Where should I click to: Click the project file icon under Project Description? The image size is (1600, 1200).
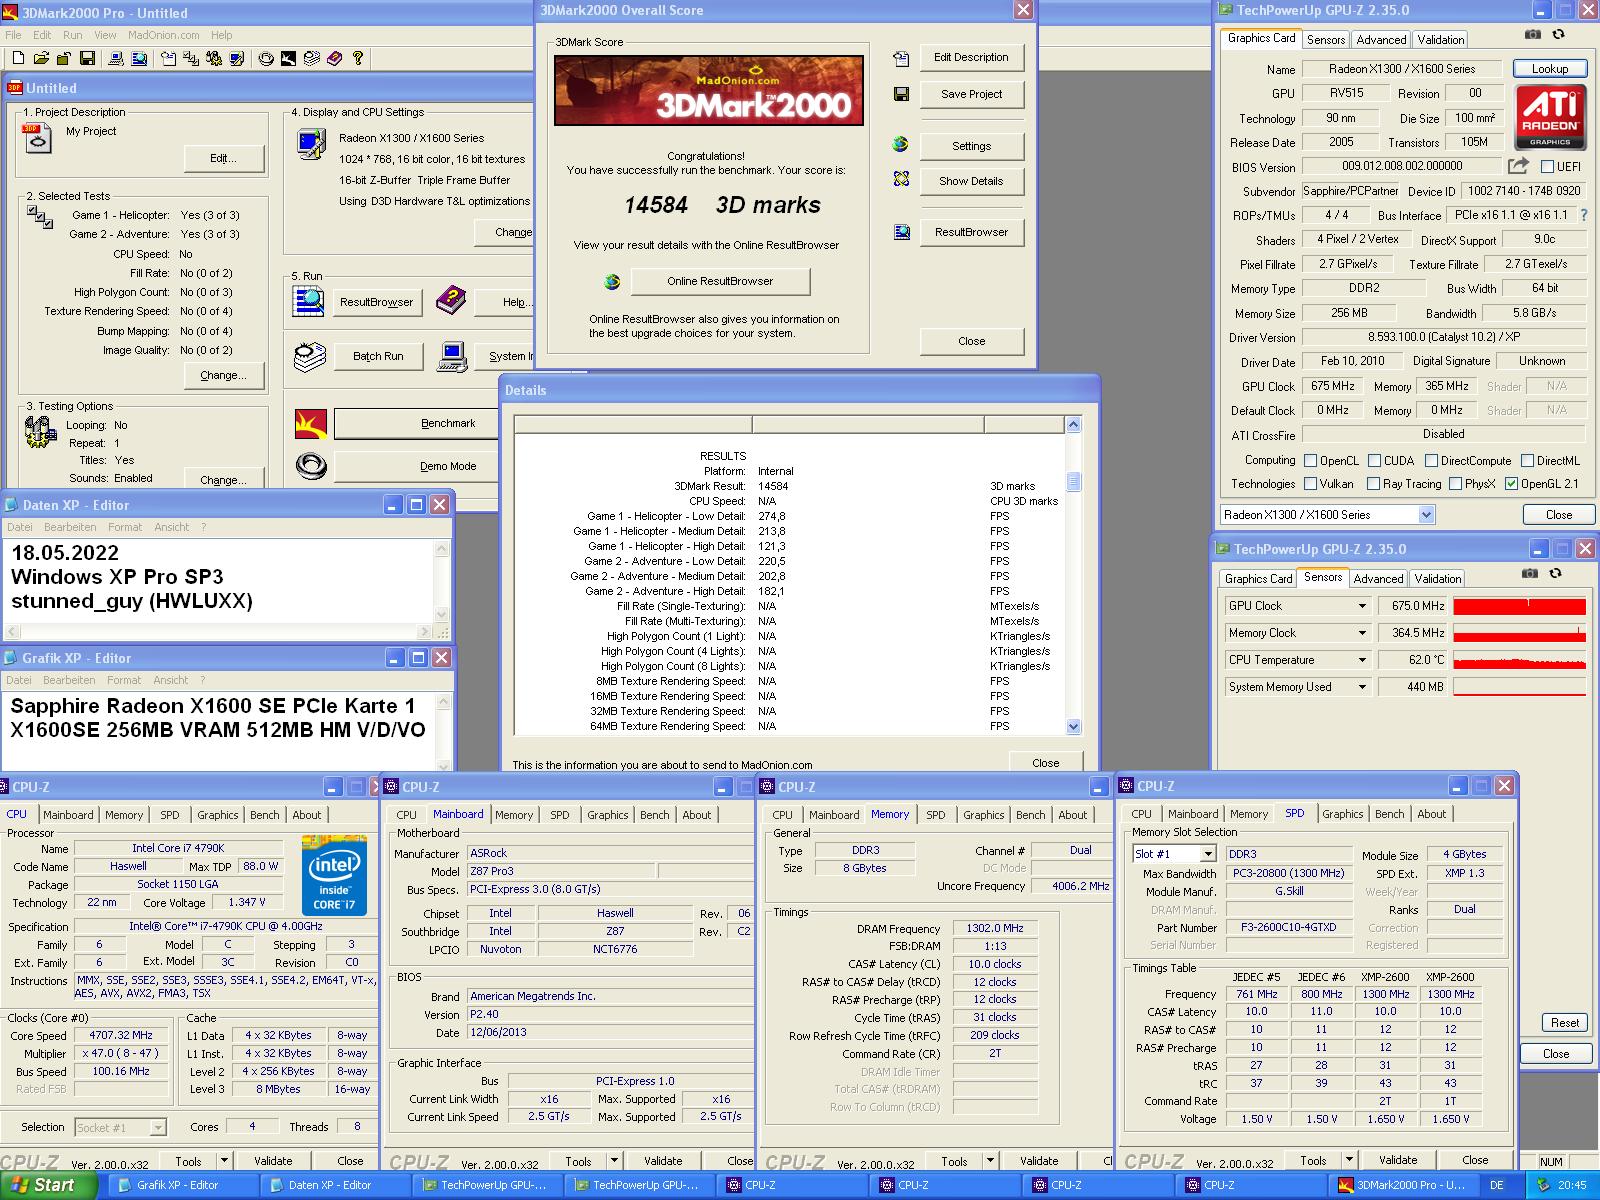pyautogui.click(x=36, y=137)
